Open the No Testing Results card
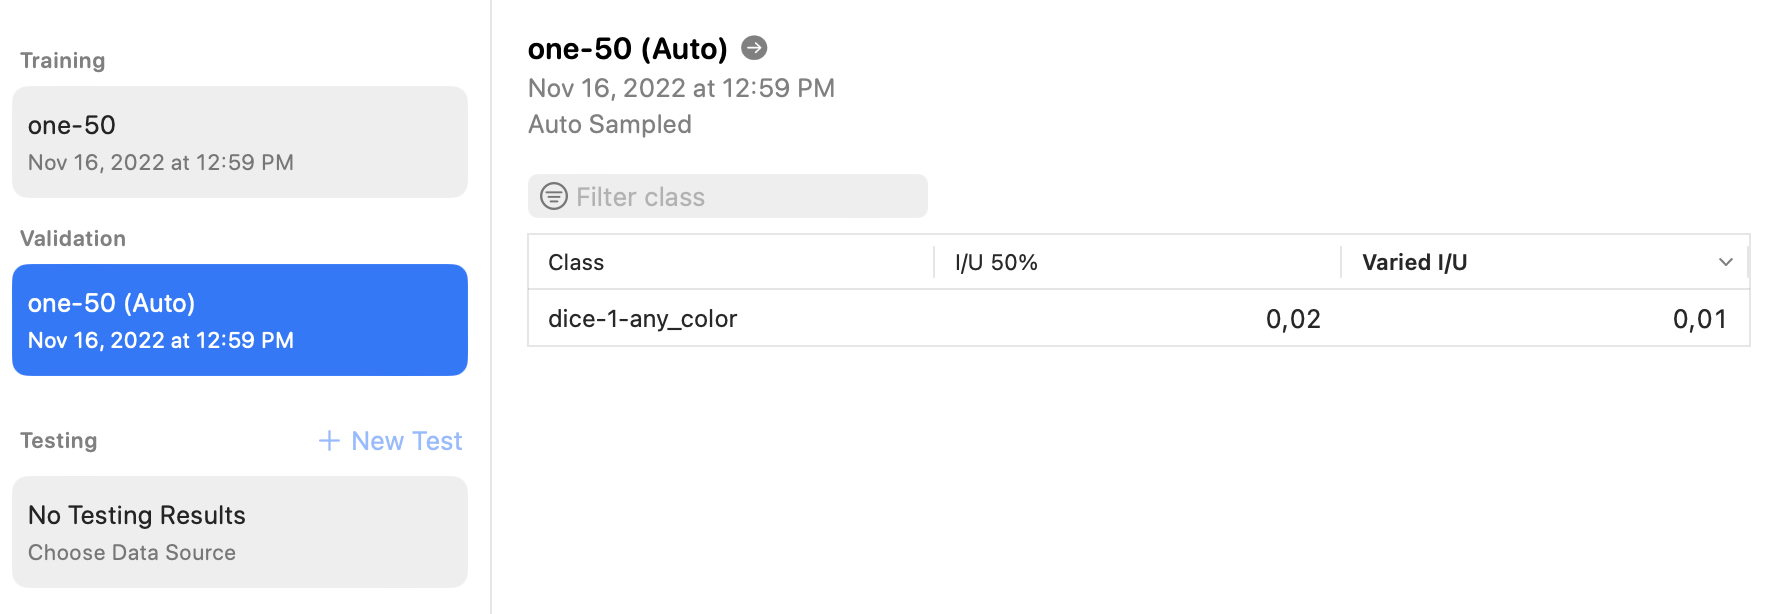This screenshot has width=1772, height=614. 240,532
